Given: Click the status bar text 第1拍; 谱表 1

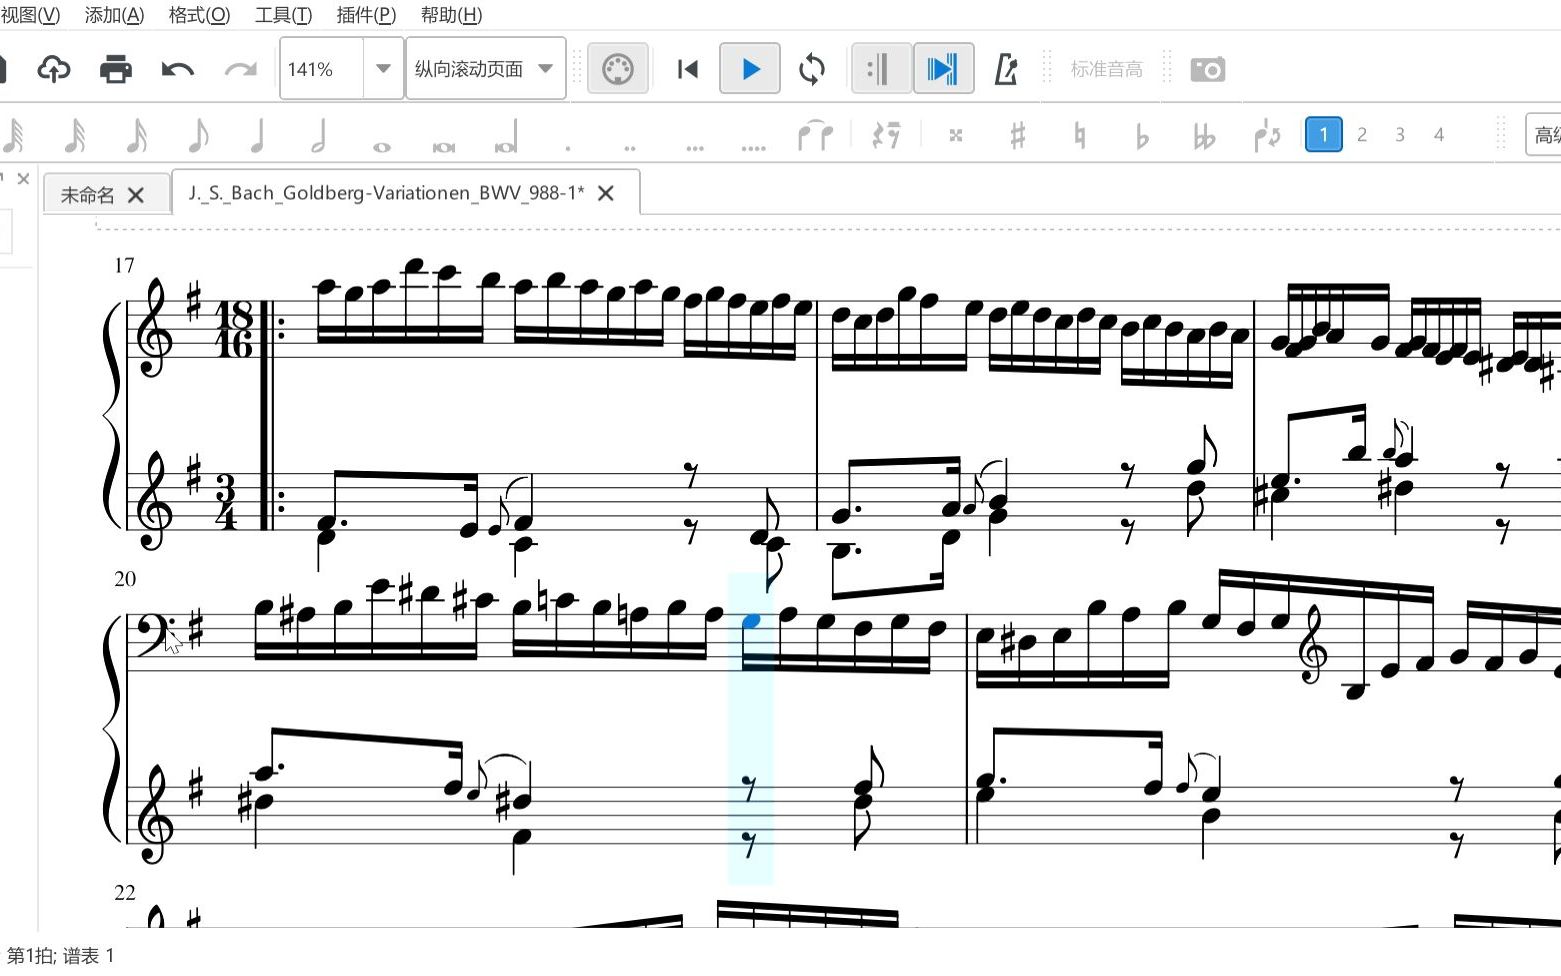Looking at the screenshot, I should point(61,956).
